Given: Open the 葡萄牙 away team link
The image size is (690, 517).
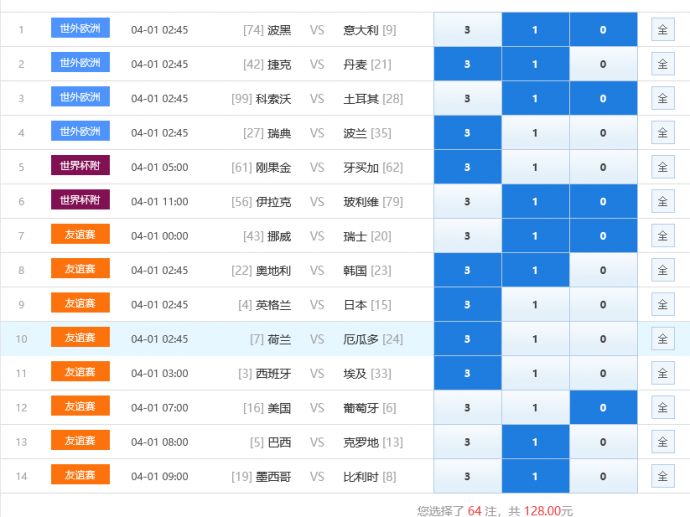Looking at the screenshot, I should click(x=360, y=408).
